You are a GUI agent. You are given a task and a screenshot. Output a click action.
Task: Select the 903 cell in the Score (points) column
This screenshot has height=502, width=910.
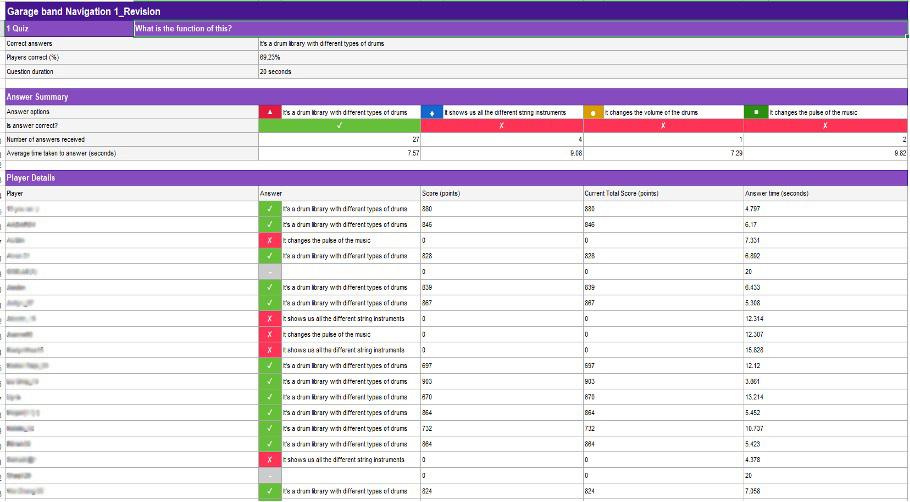pos(501,381)
